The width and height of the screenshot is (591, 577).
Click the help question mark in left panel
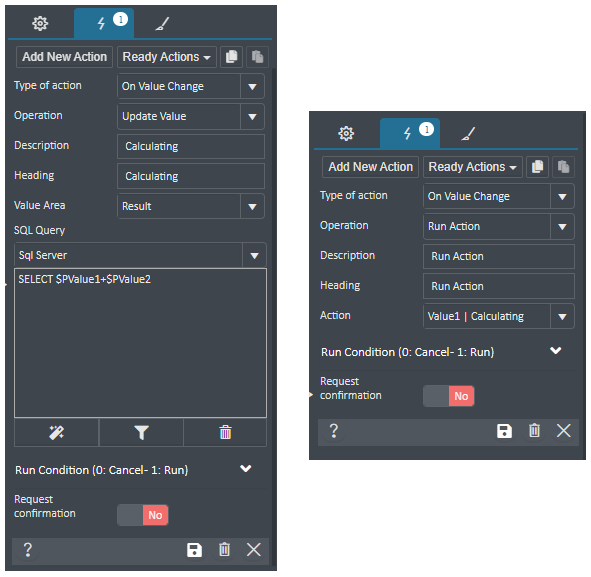(28, 550)
